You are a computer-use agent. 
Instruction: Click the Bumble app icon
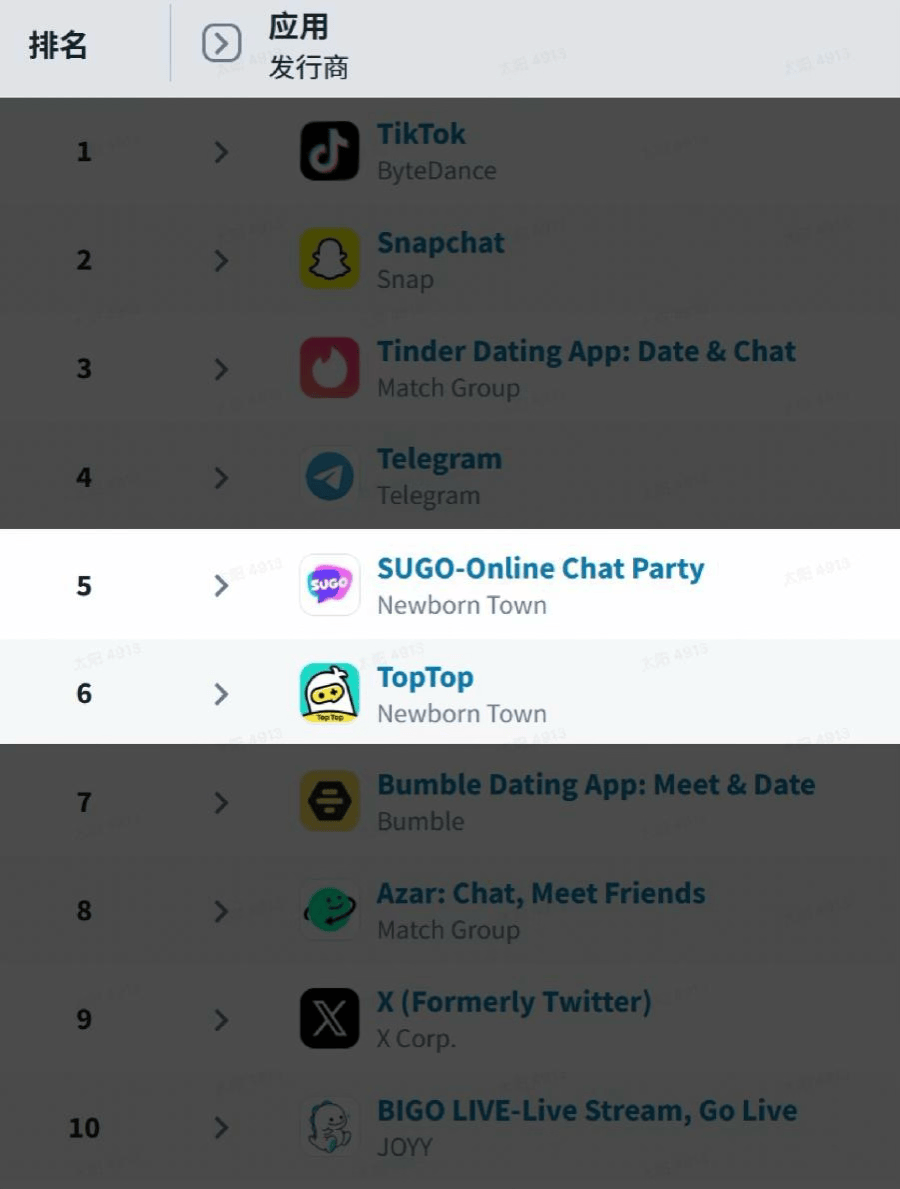point(329,802)
